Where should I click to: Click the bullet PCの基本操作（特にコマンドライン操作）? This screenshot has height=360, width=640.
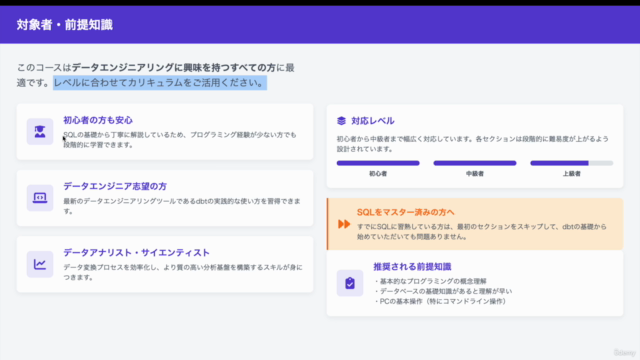[440, 302]
